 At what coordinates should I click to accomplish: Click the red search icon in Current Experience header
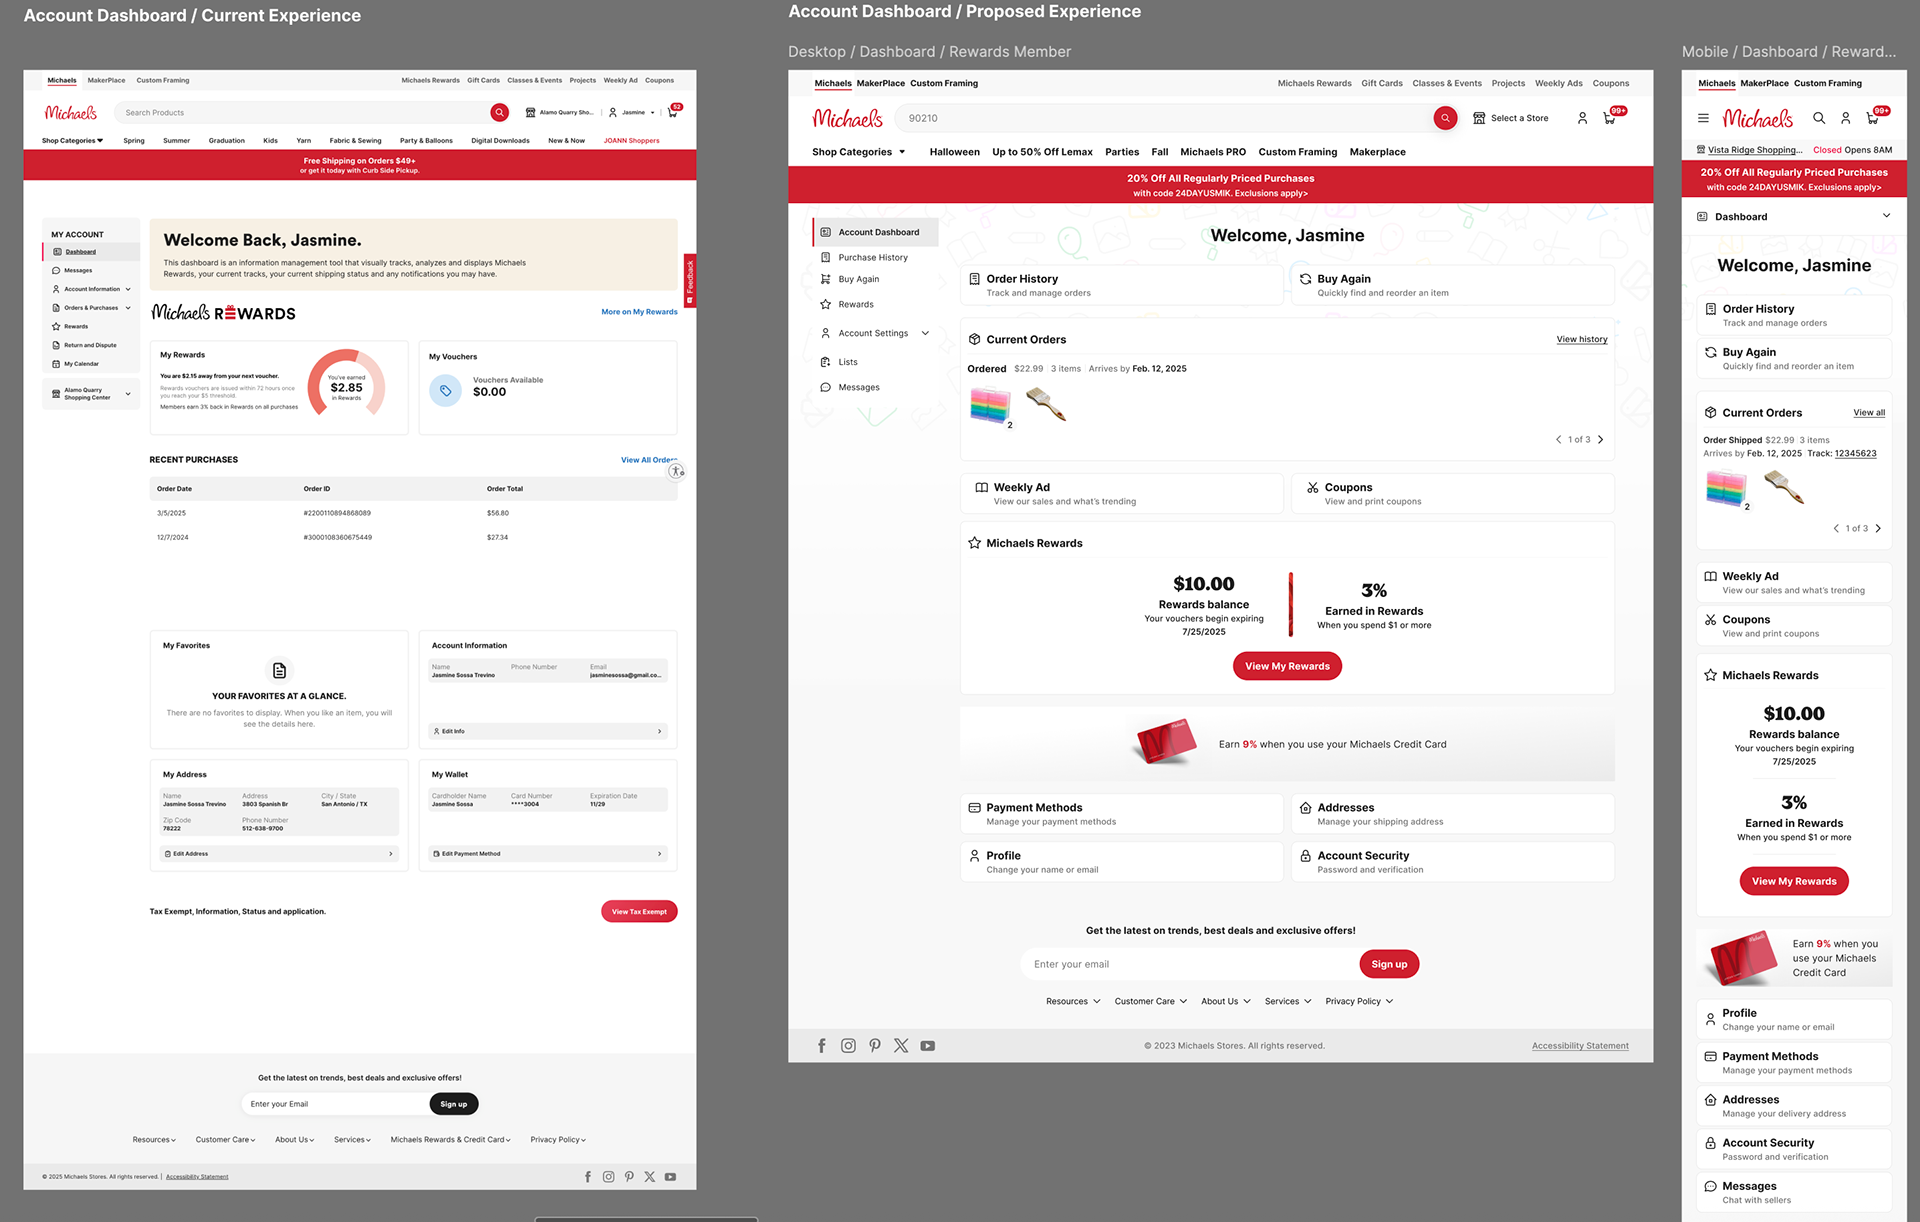tap(499, 112)
